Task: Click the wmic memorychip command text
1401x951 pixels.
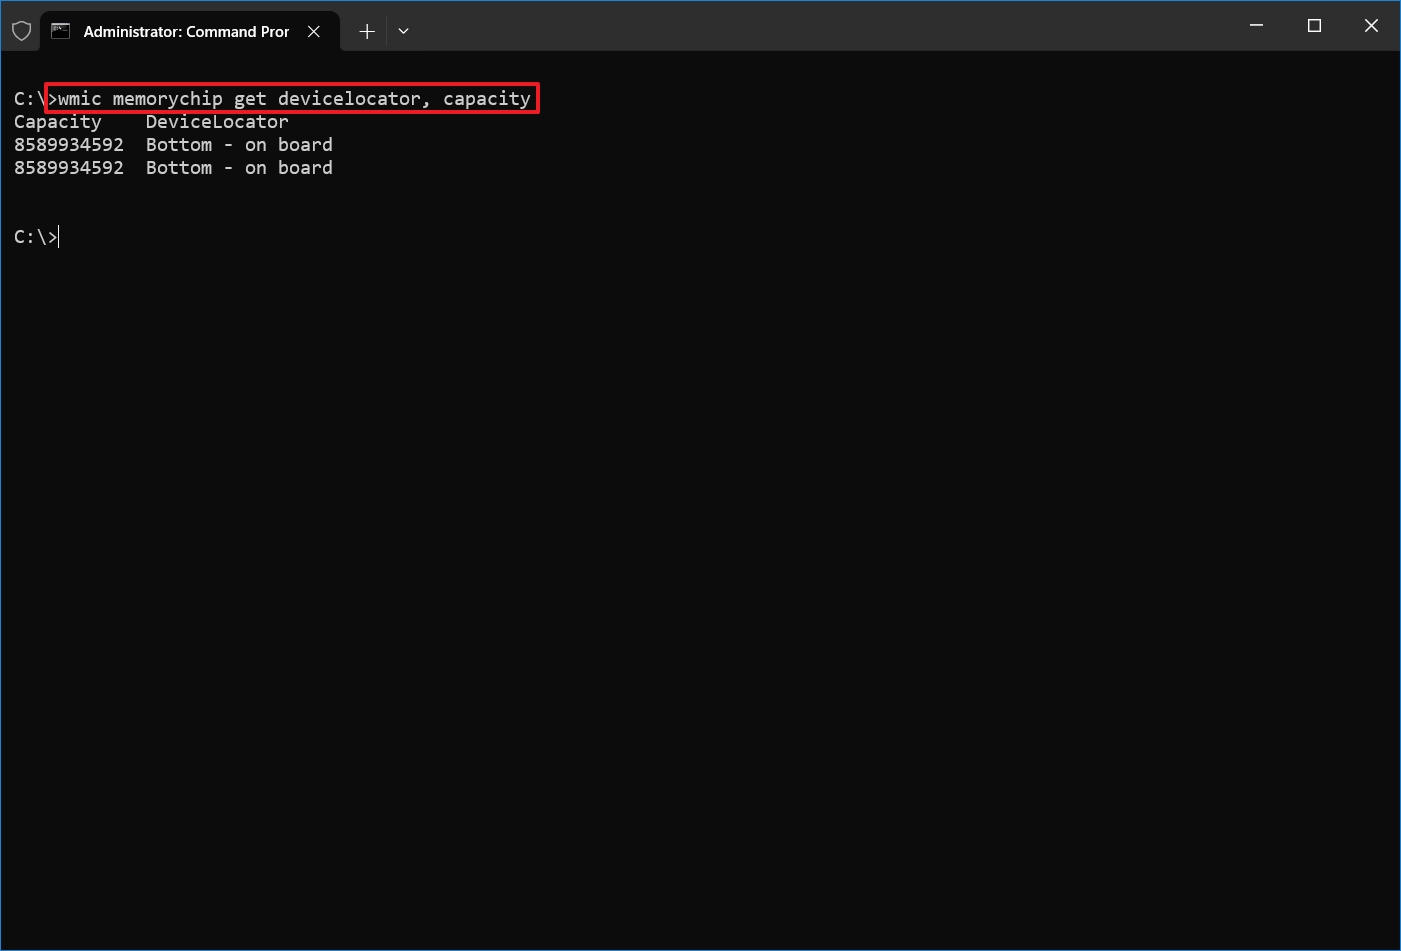Action: point(294,98)
